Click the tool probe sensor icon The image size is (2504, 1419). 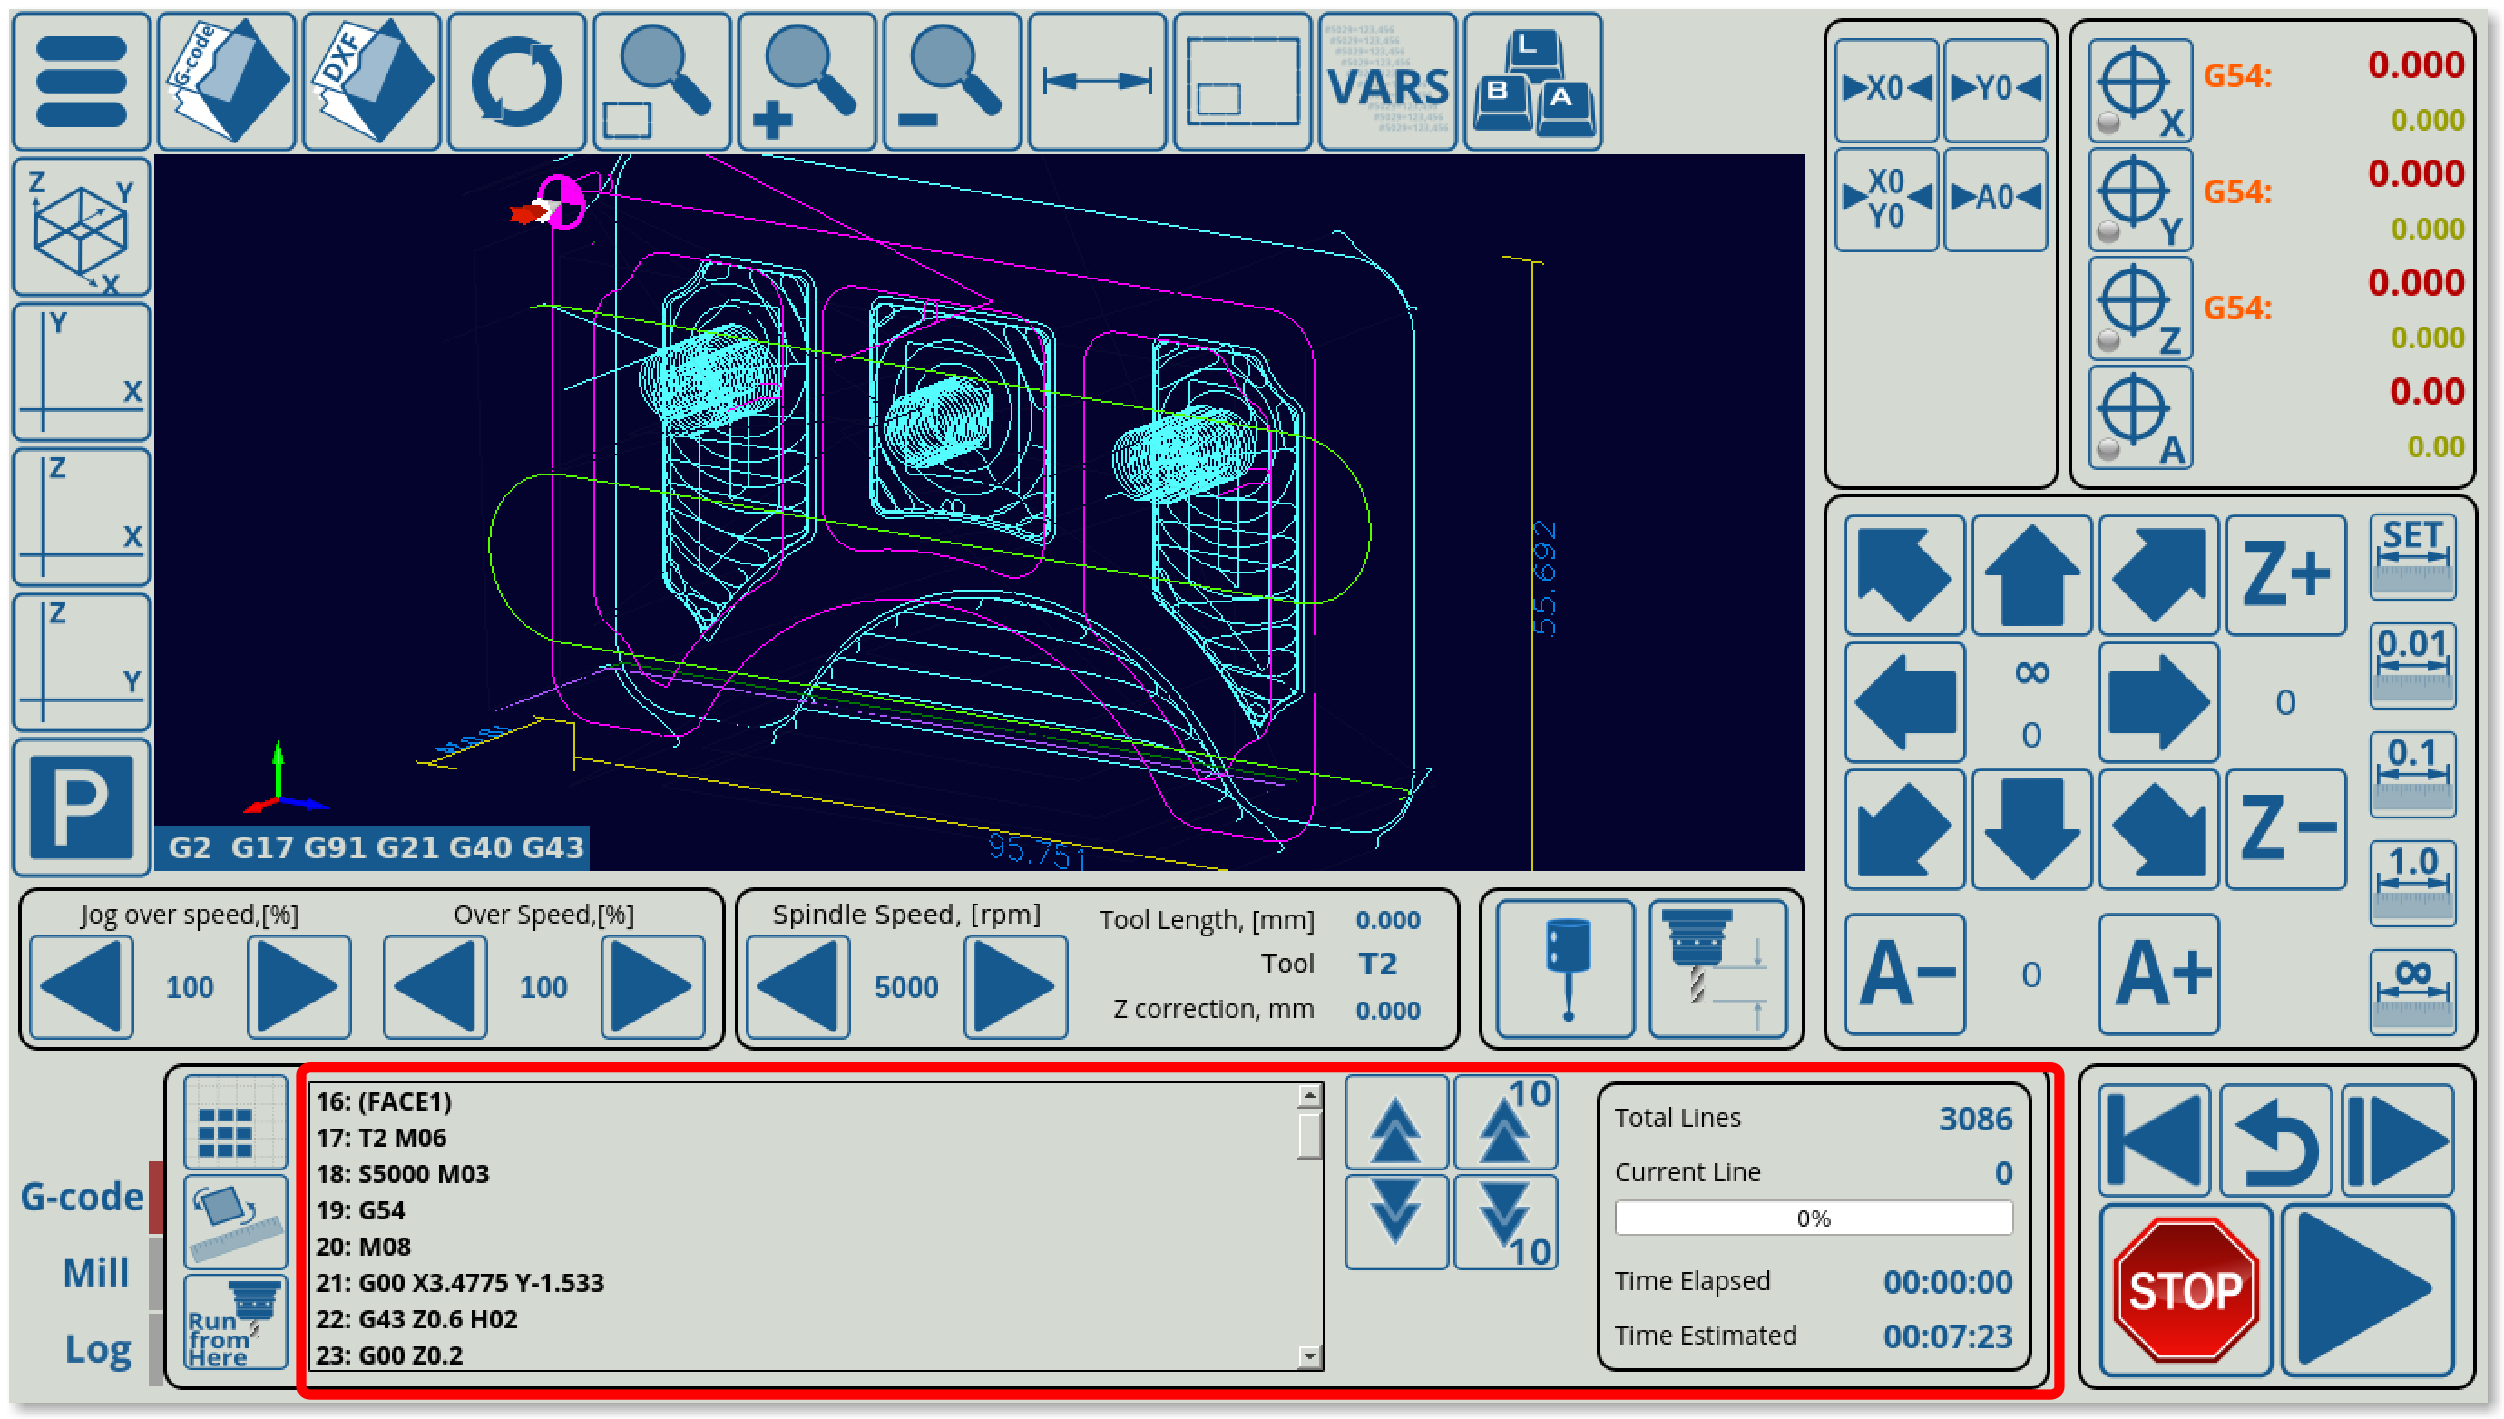(x=1566, y=968)
